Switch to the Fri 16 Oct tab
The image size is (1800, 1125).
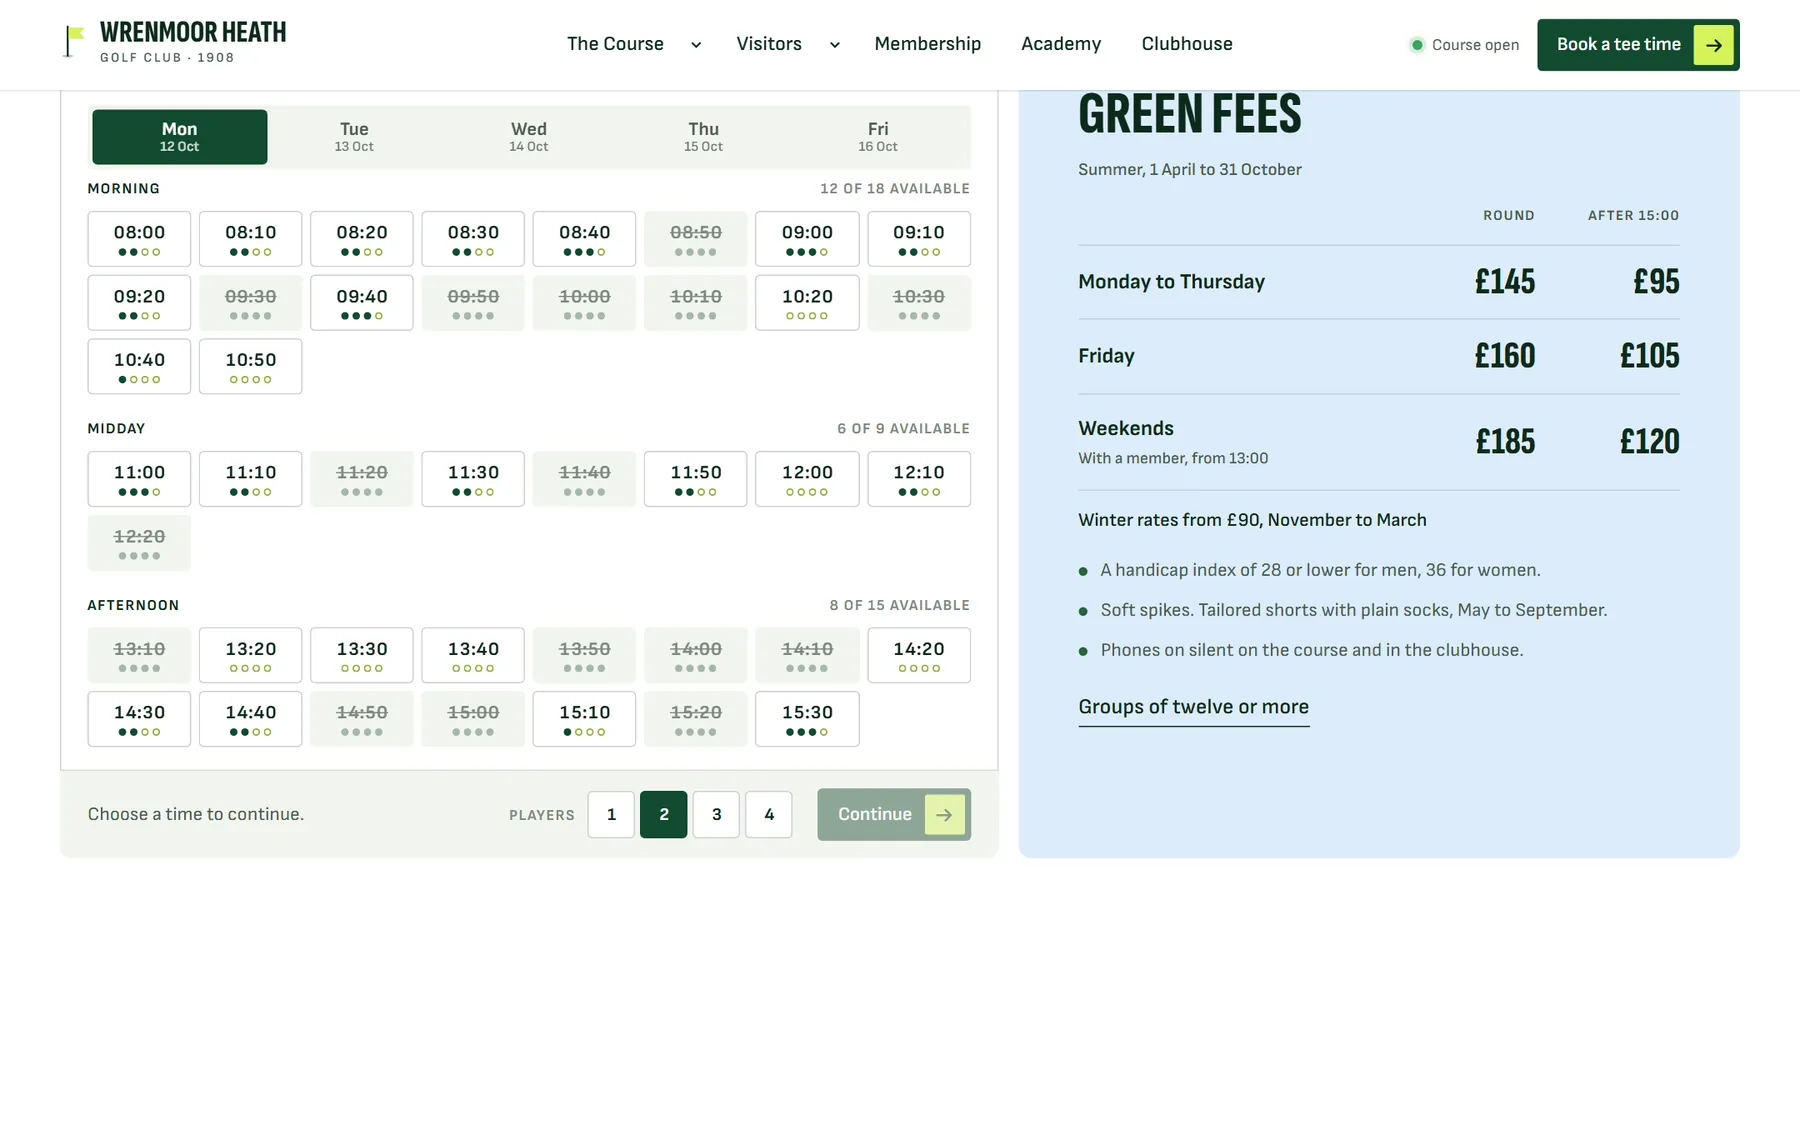tap(878, 137)
